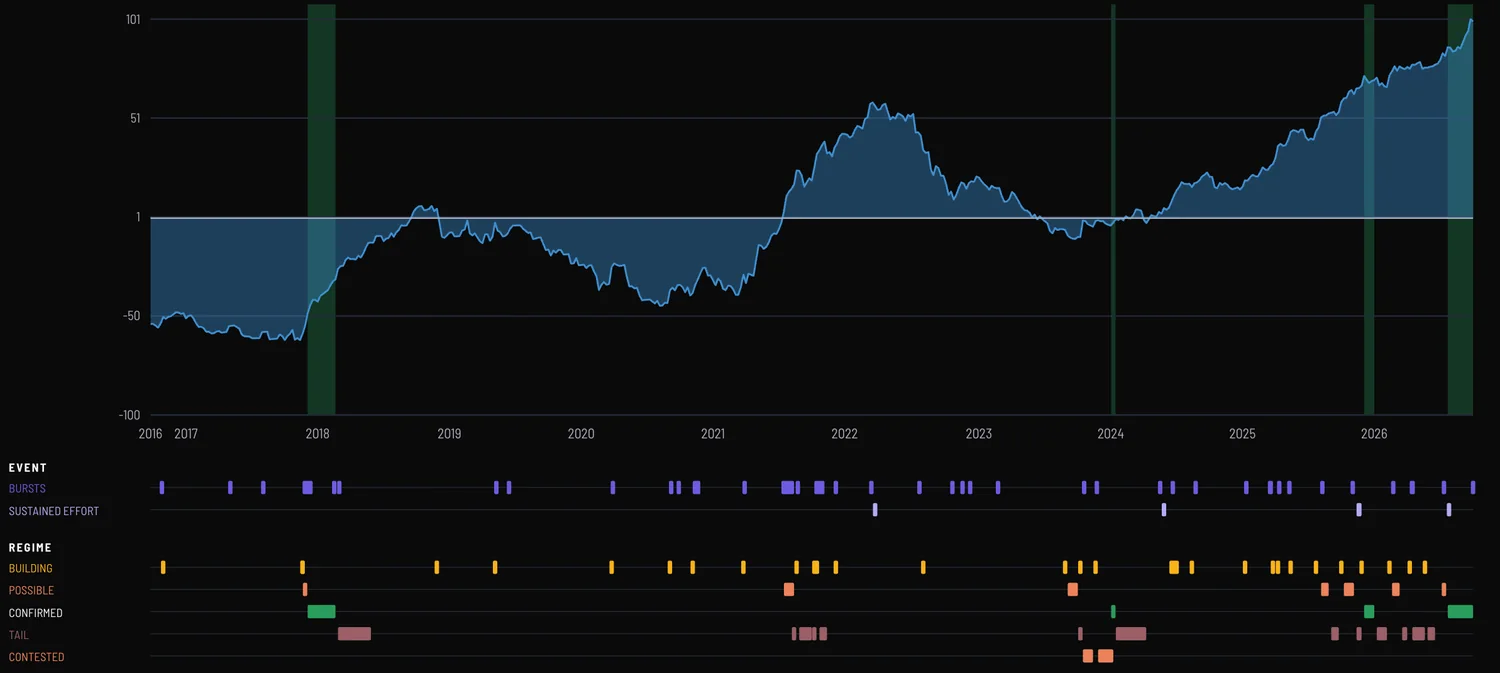
Task: Click the 2017 x-axis year label
Action: coord(186,434)
